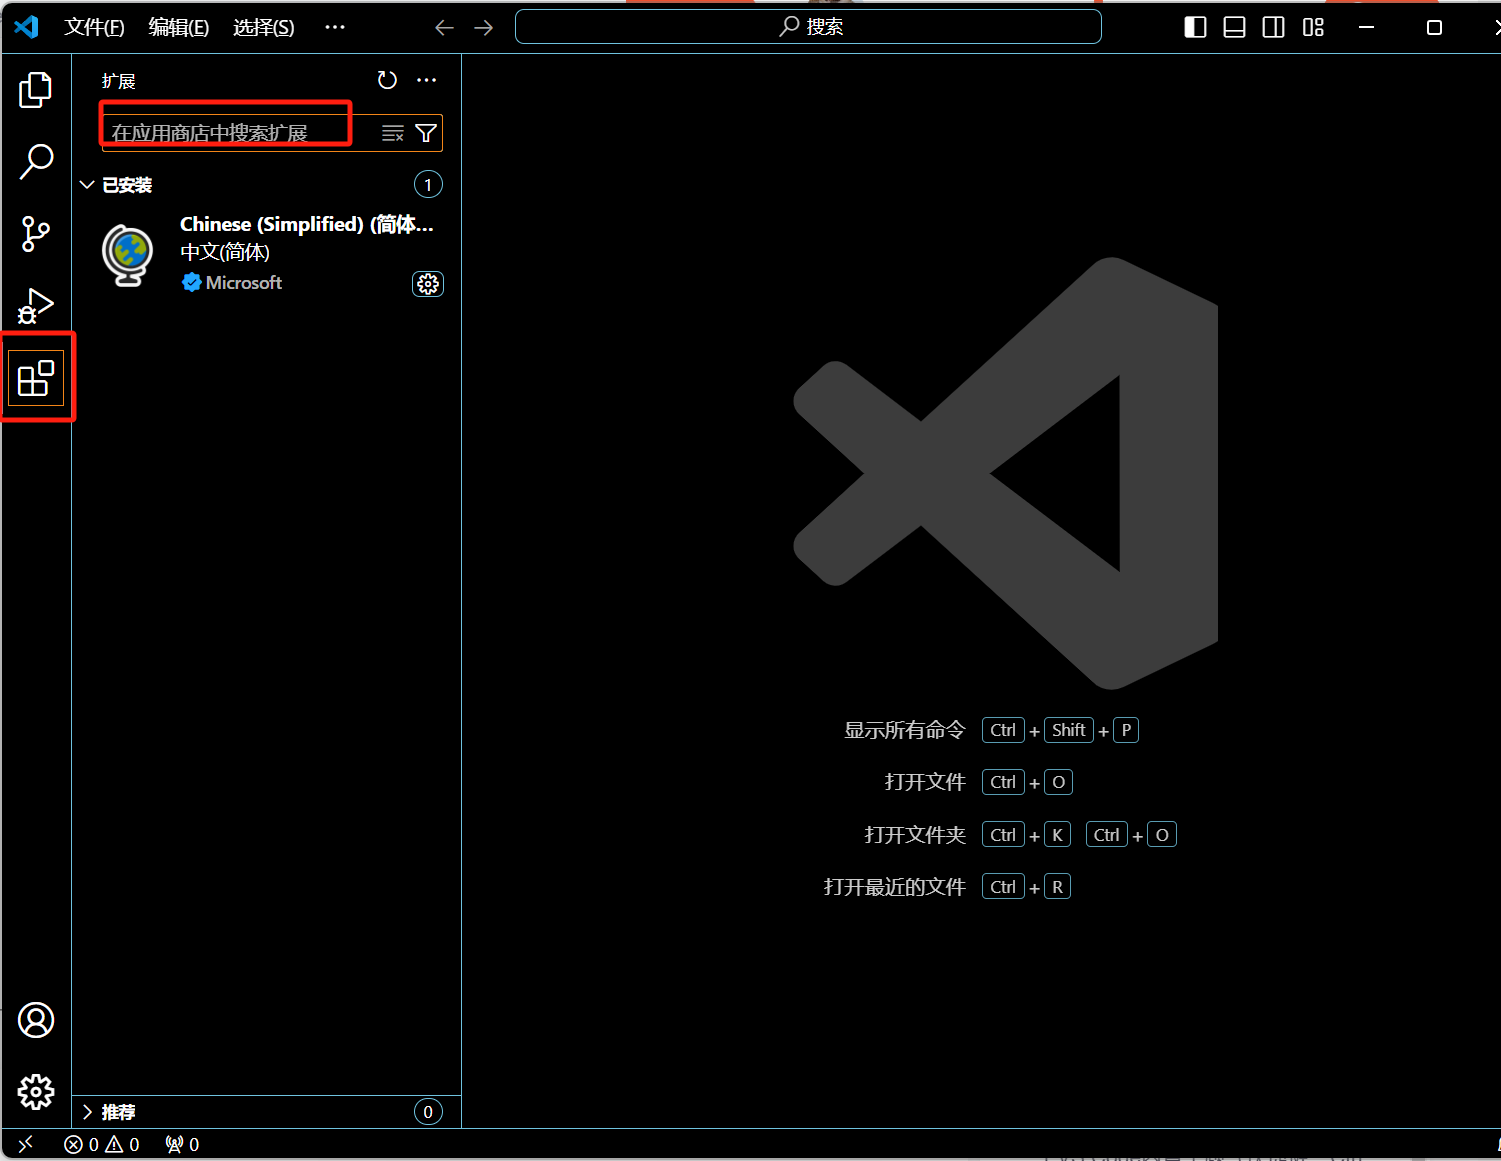Open extensions view more actions menu
This screenshot has width=1501, height=1161.
coord(427,80)
